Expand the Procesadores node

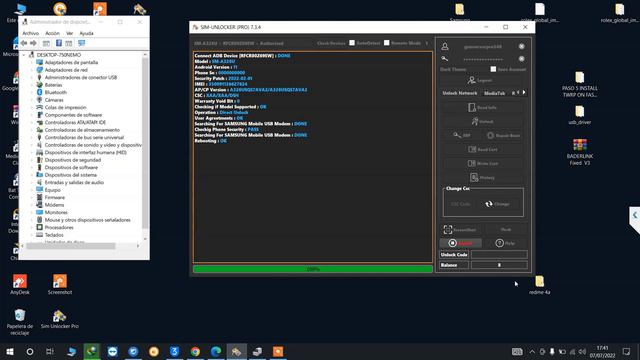tap(32, 227)
